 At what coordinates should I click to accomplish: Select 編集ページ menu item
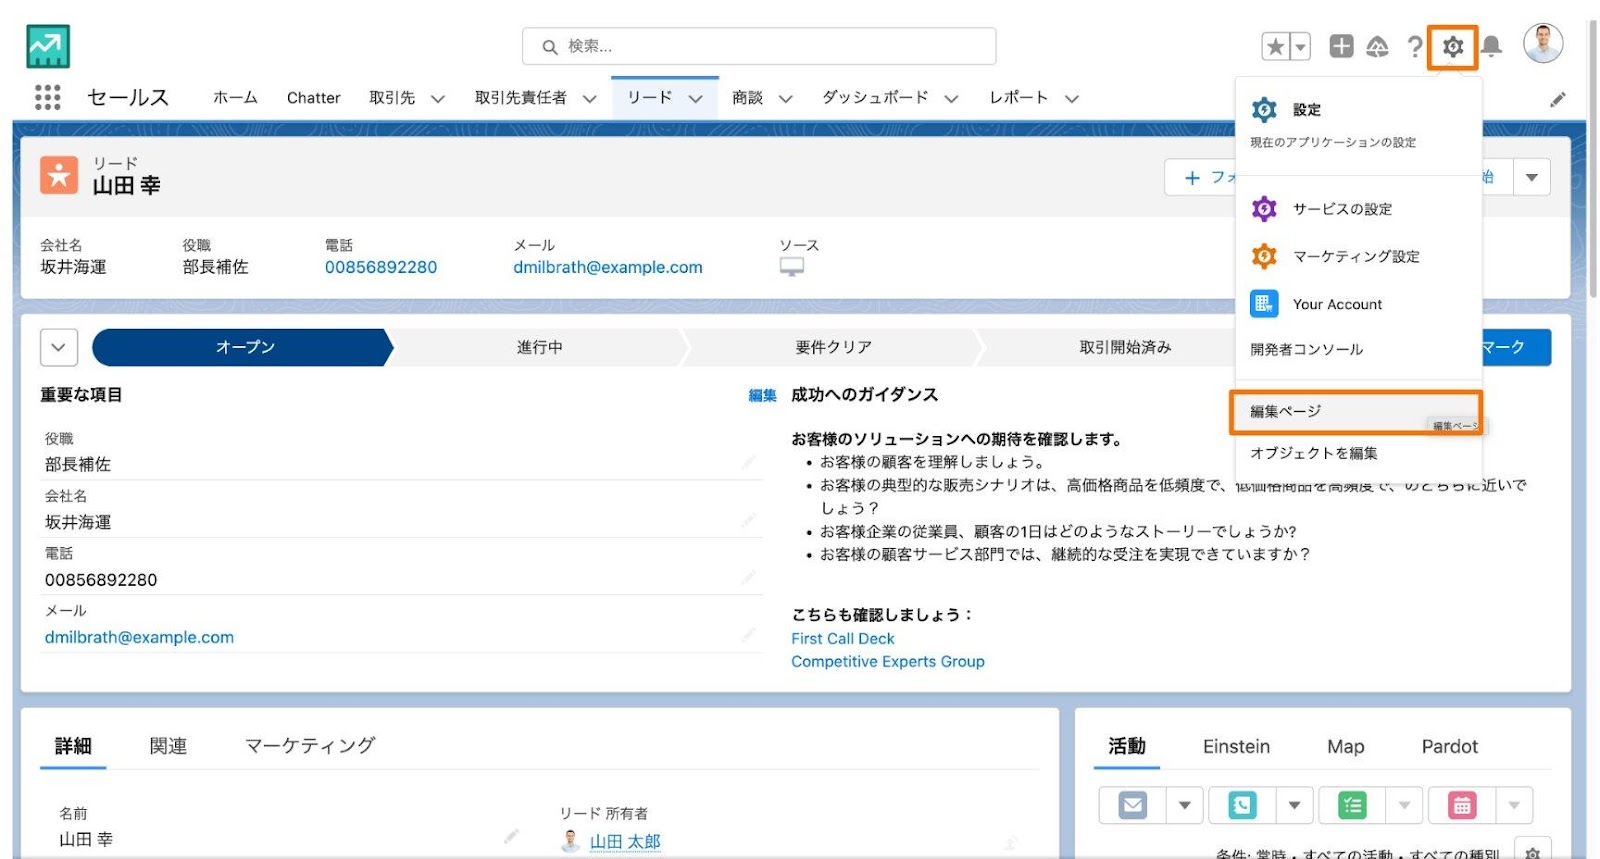click(1356, 411)
